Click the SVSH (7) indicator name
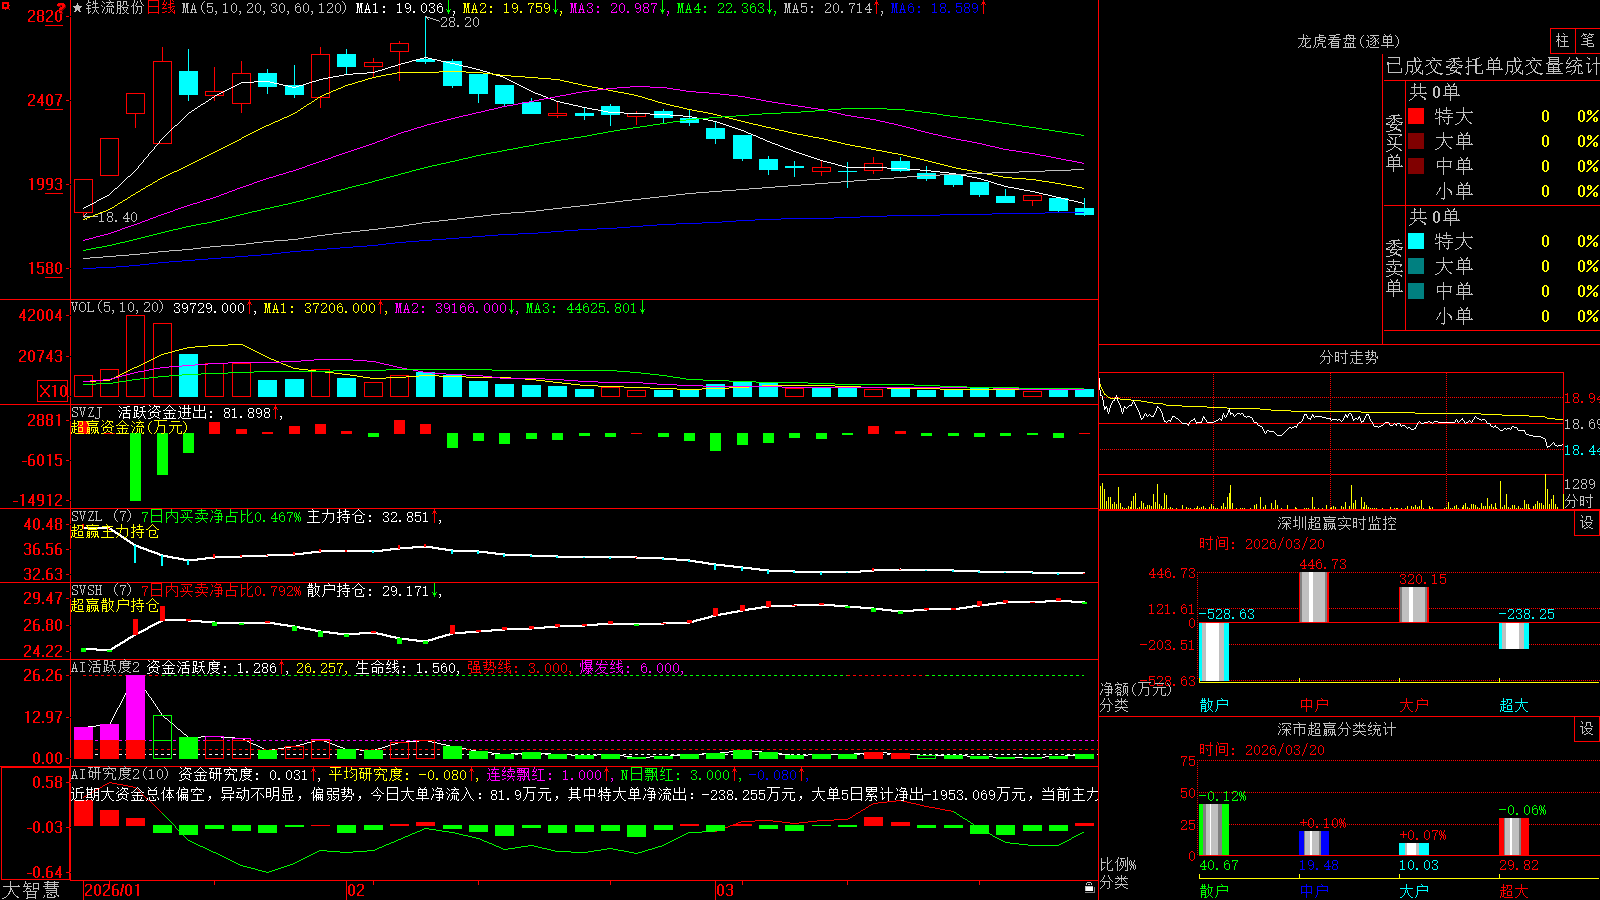The width and height of the screenshot is (1600, 900). point(101,591)
